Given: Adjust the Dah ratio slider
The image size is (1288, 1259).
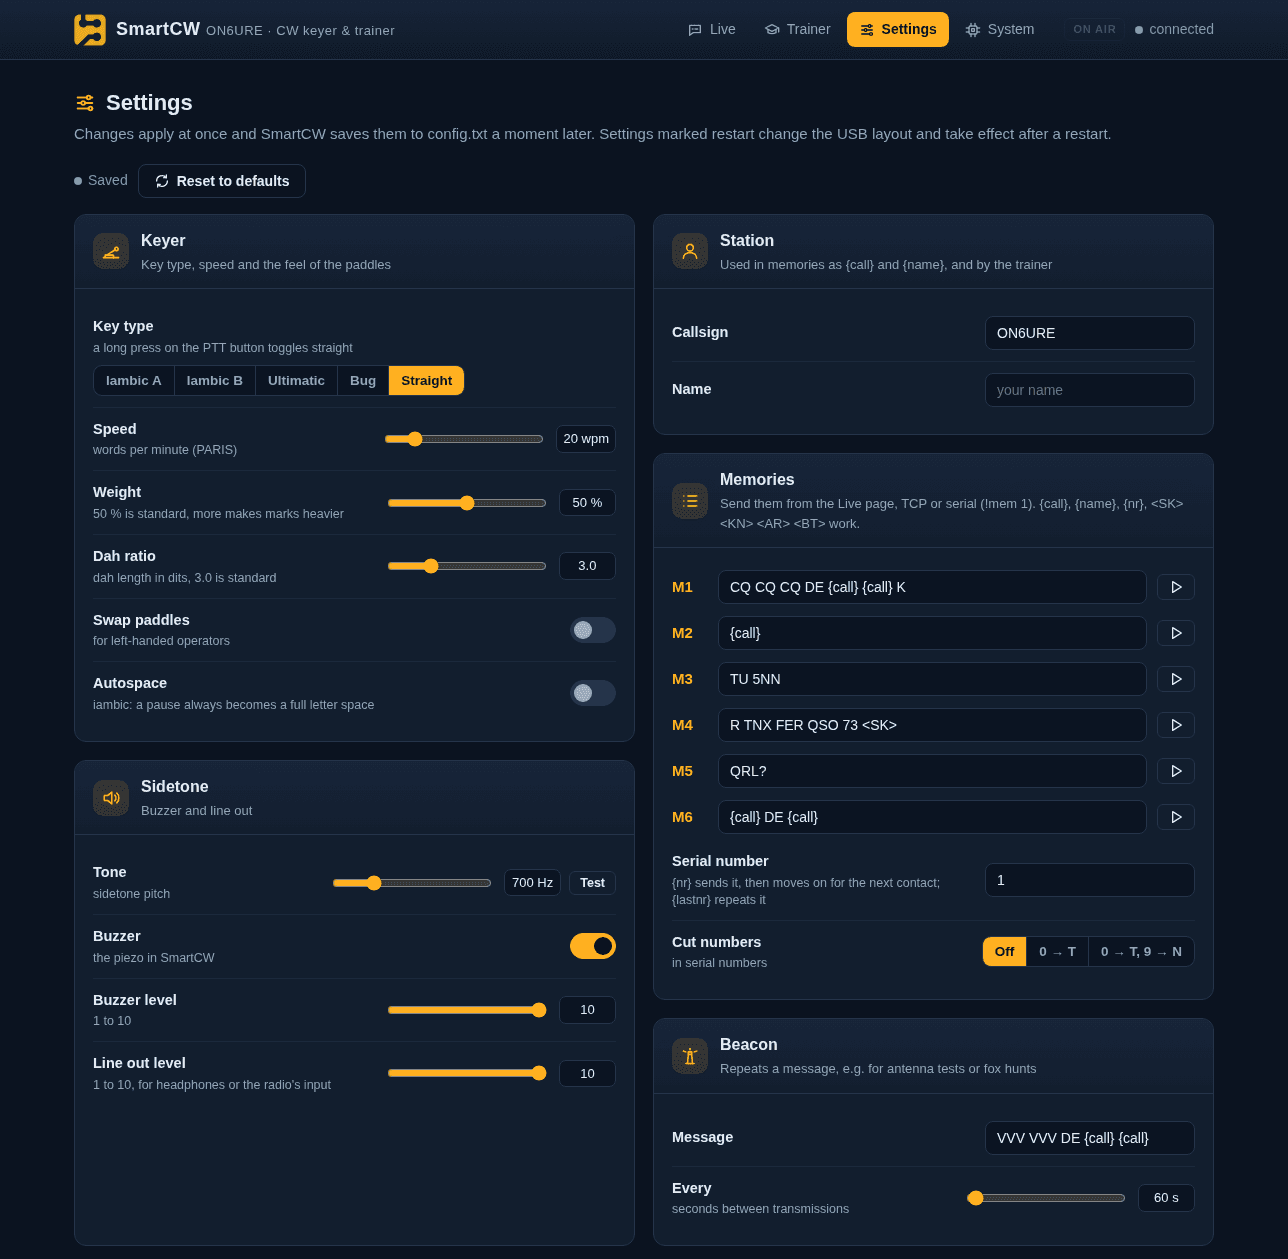Looking at the screenshot, I should click(x=467, y=566).
